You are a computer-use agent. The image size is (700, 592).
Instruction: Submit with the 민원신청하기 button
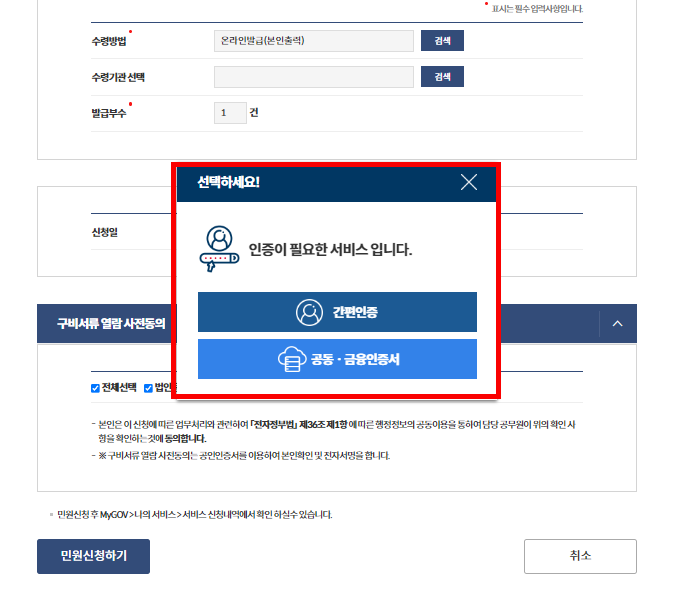93,556
